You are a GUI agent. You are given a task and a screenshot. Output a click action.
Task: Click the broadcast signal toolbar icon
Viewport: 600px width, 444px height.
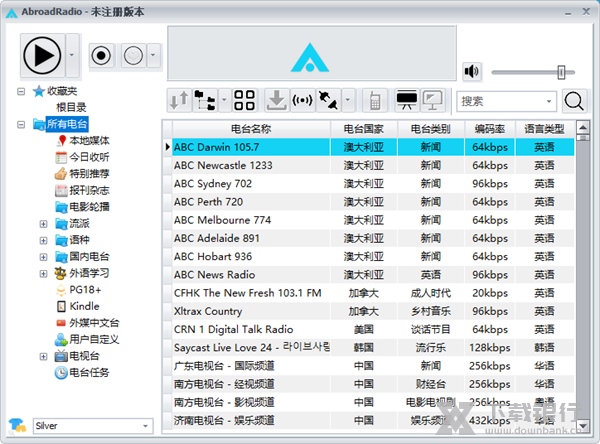click(302, 100)
